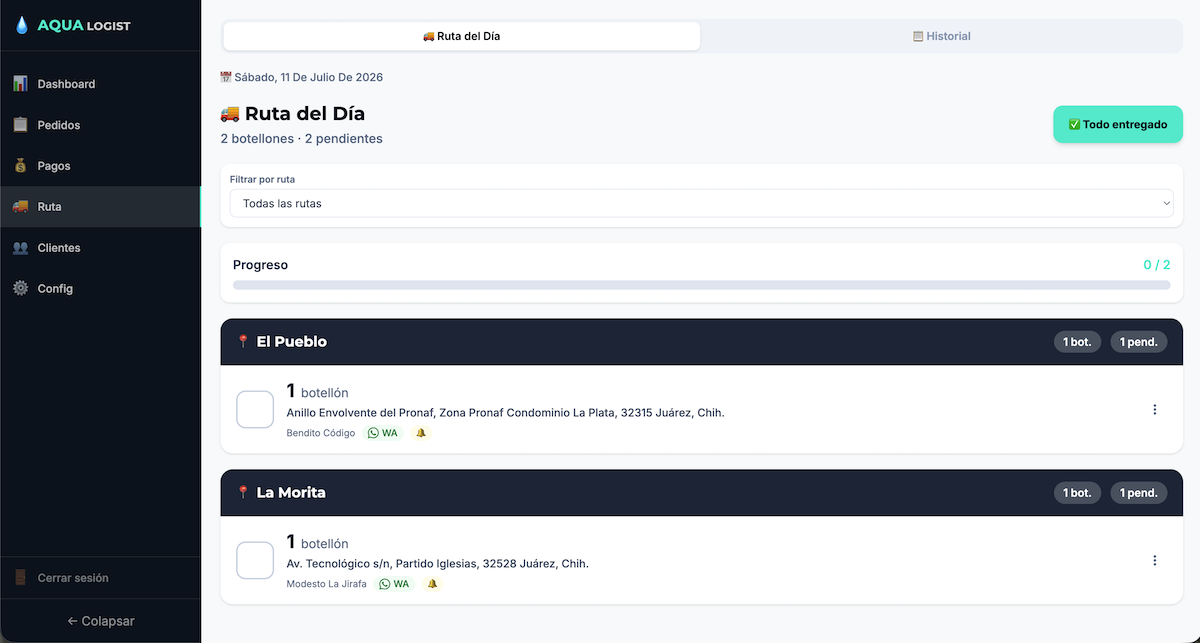Click the El Pueblo 1 bot. badge
The height and width of the screenshot is (643, 1200).
pyautogui.click(x=1077, y=342)
